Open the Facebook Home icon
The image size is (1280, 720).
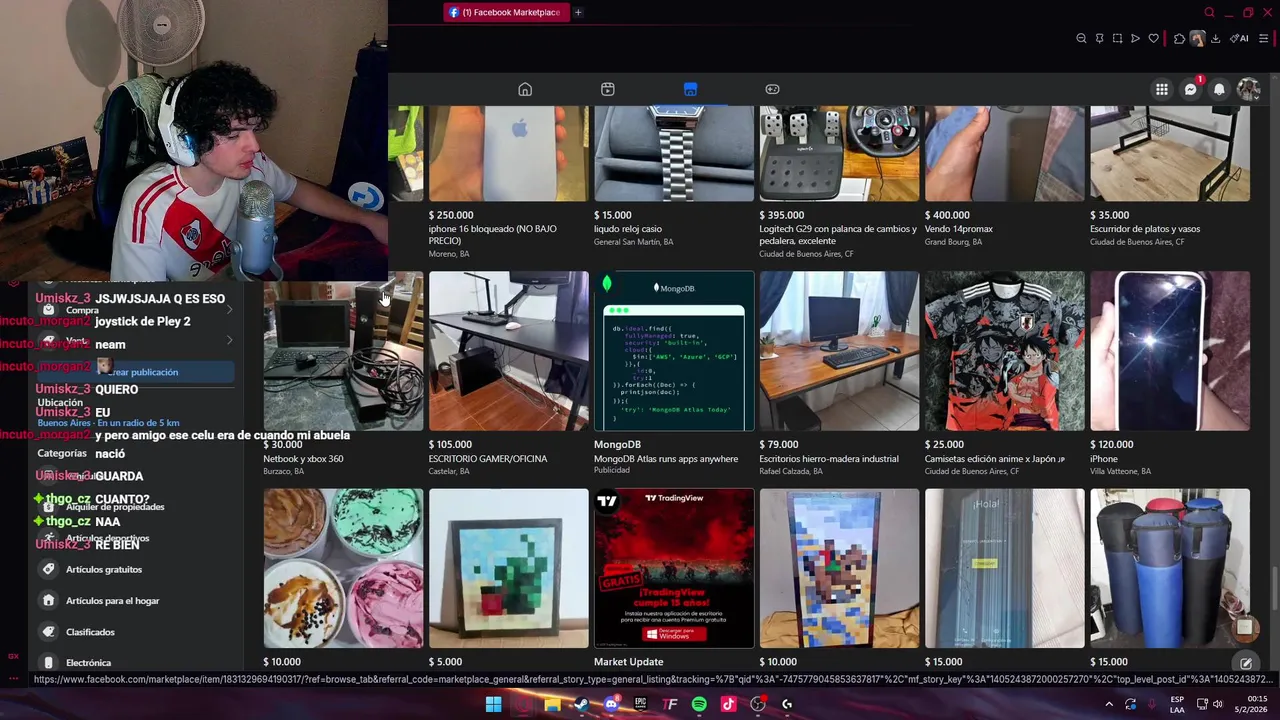tap(525, 89)
